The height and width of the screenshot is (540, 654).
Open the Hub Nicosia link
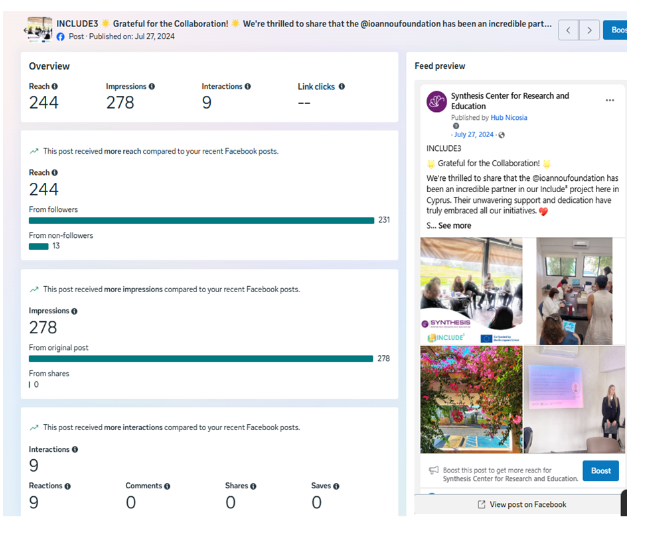coord(509,118)
